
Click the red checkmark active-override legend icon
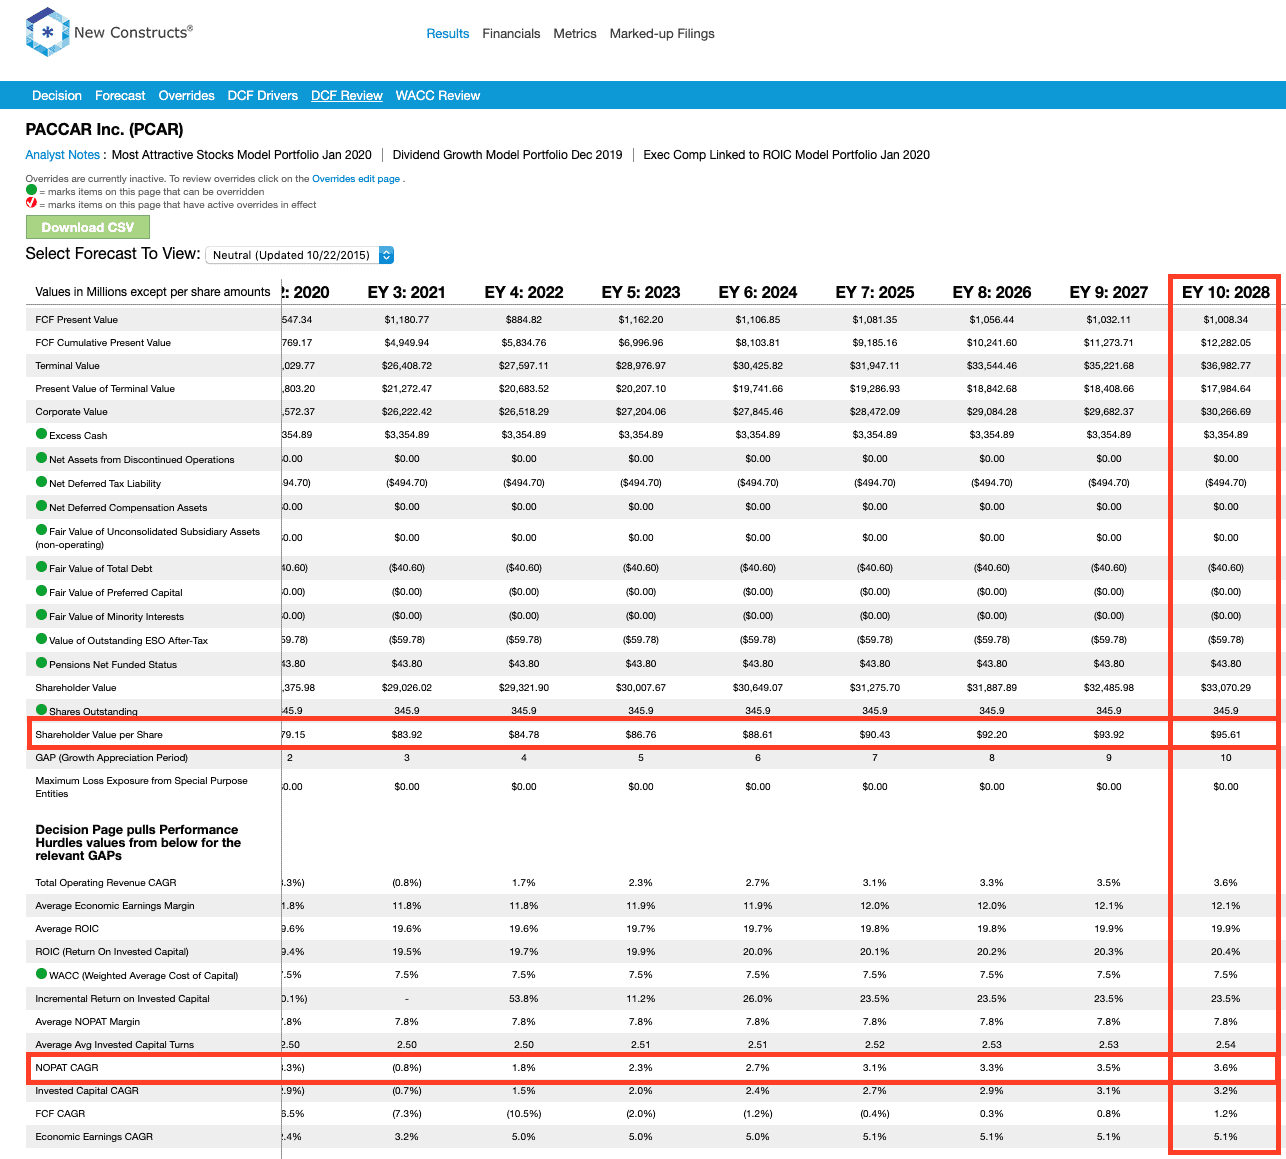pyautogui.click(x=31, y=203)
